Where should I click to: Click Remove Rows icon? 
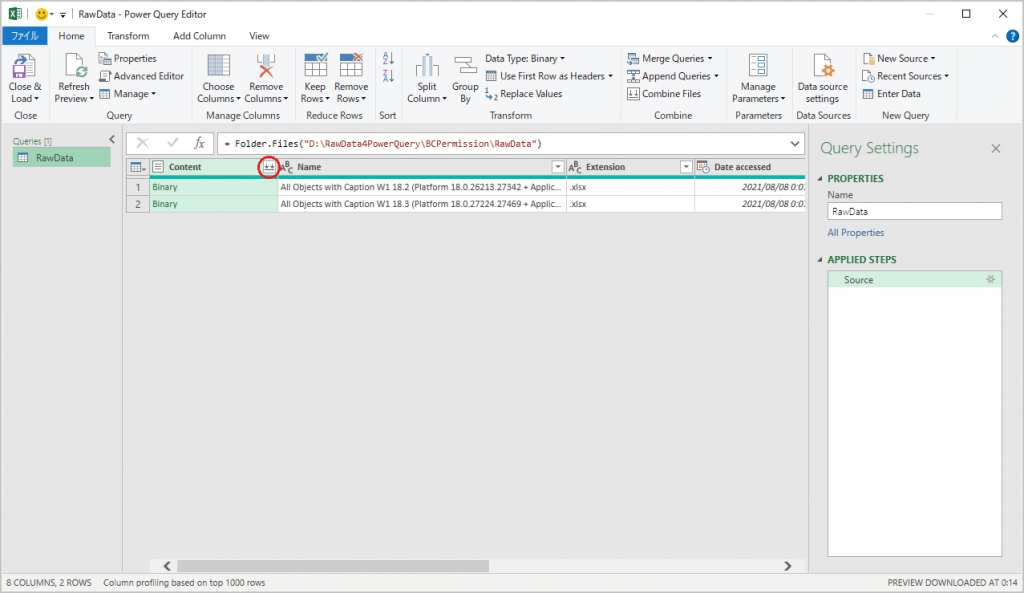coord(351,66)
